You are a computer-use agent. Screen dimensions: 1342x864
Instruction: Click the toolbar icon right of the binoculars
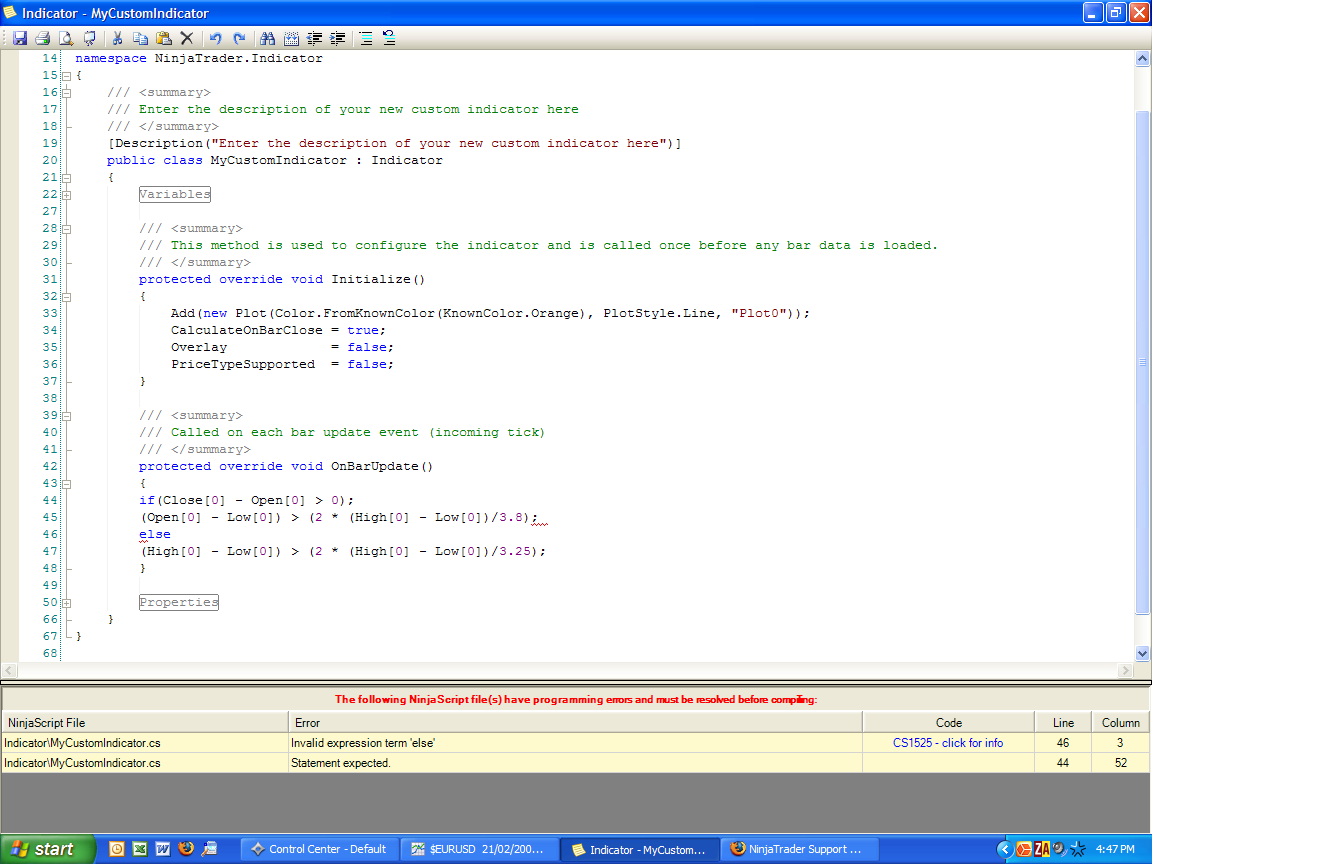[x=291, y=38]
